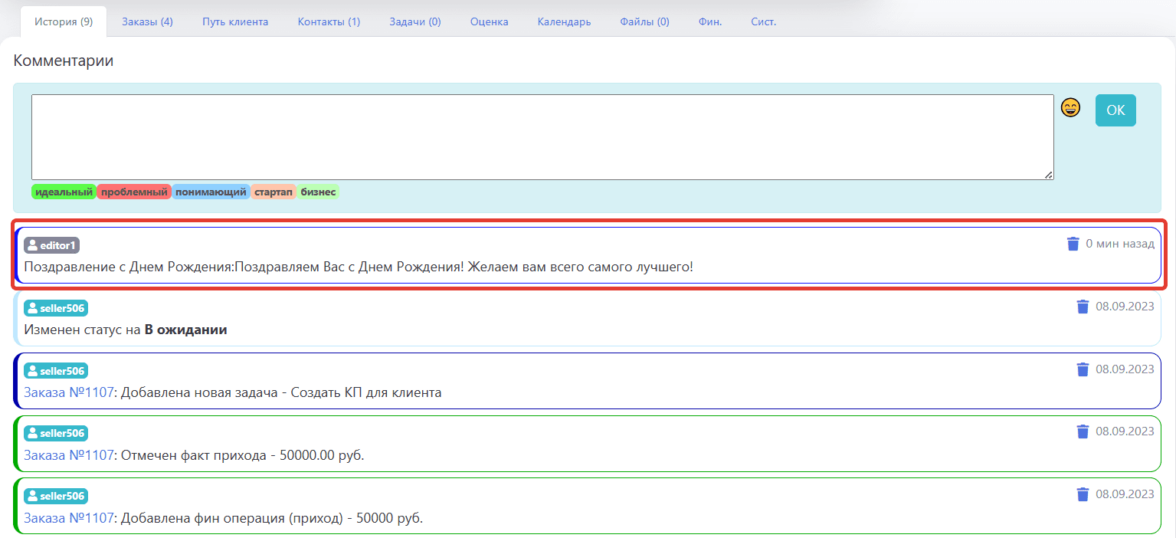Select the 'стартап' tag

pos(273,192)
